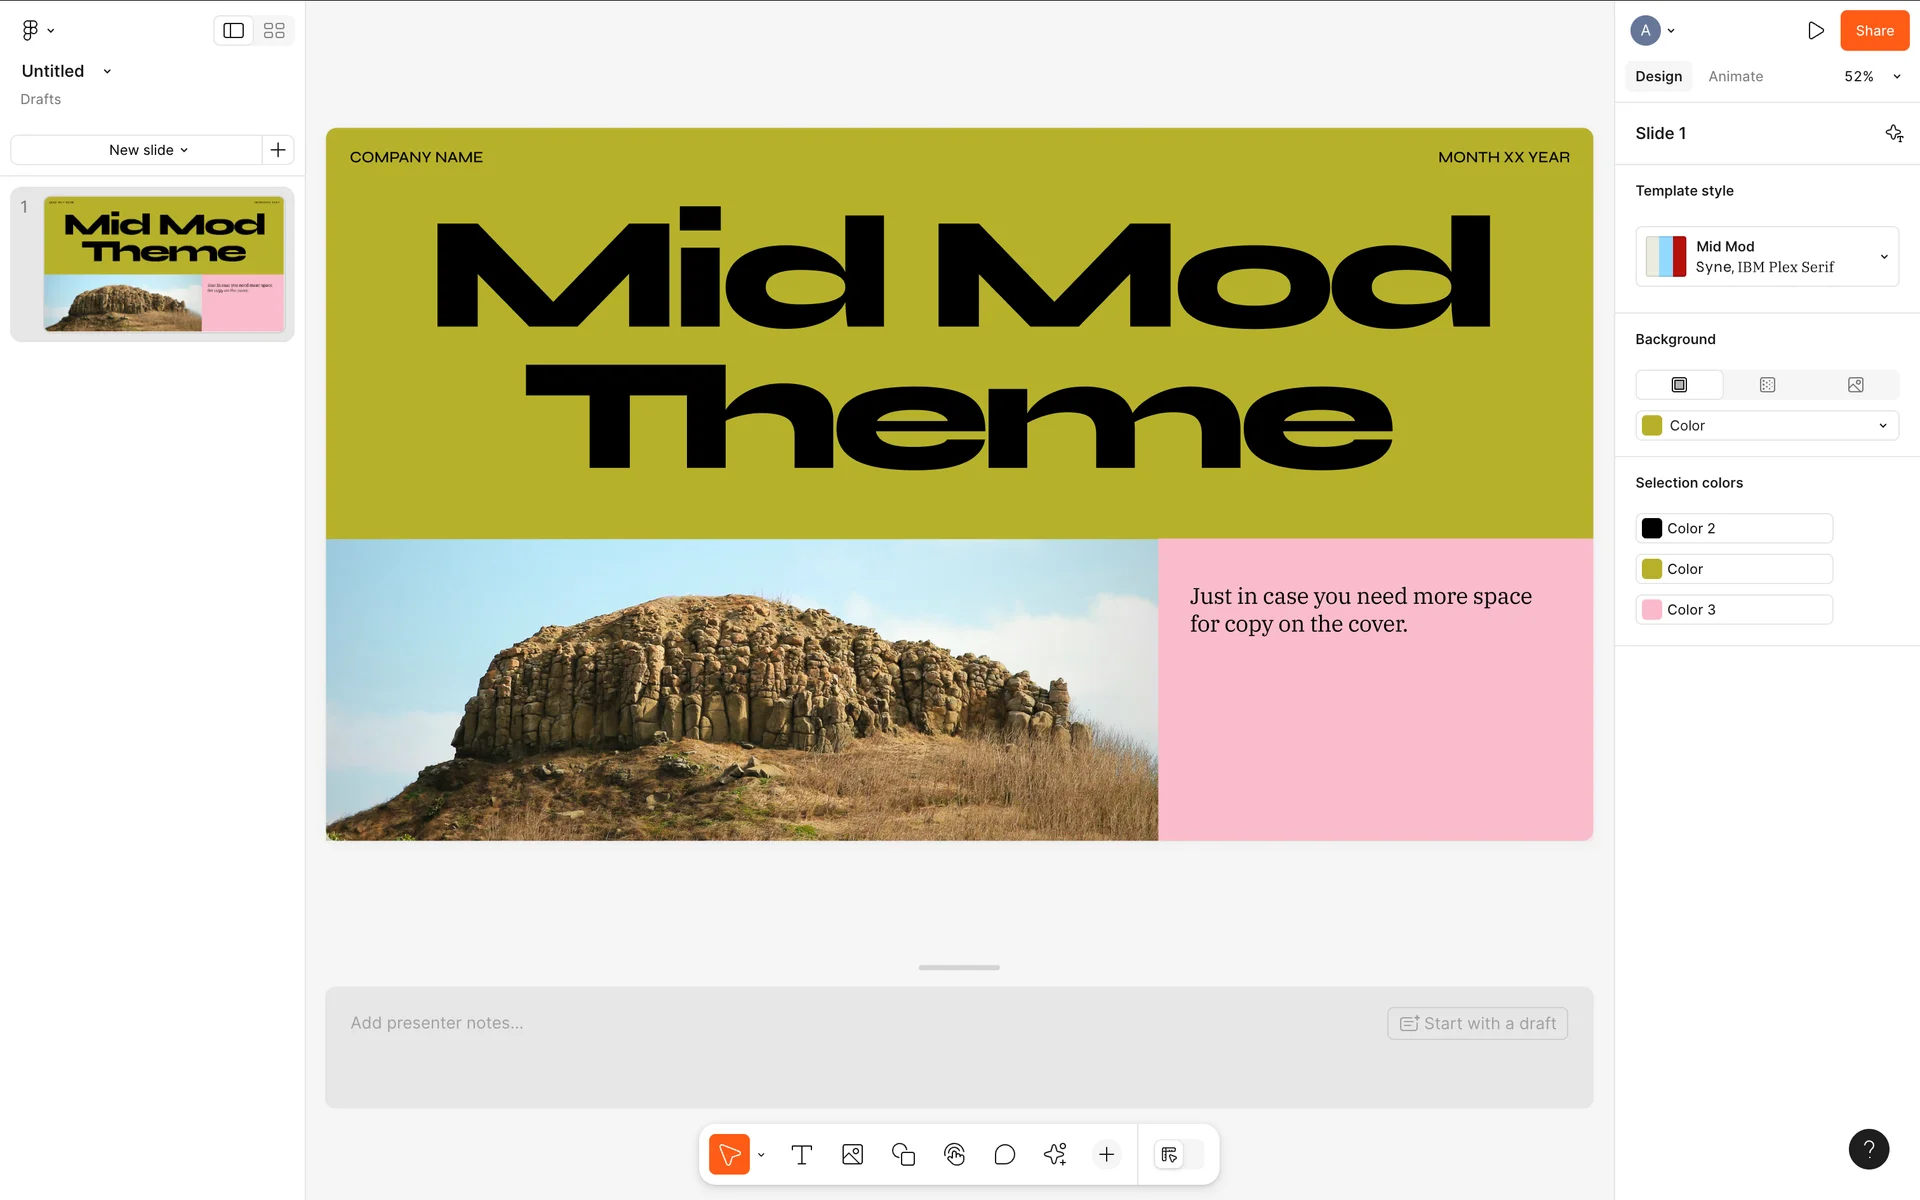
Task: Switch to grid view layout
Action: 274,31
